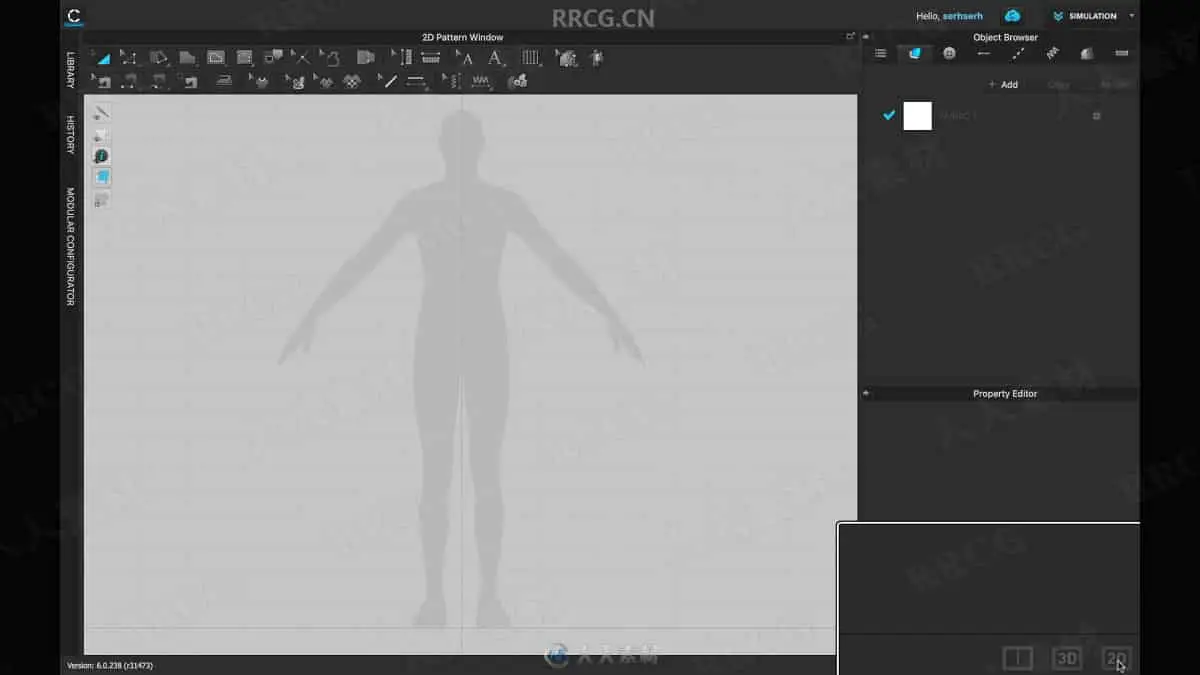Select the Edit Sewing tool, first in second row
Image resolution: width=1200 pixels, height=675 pixels.
[102, 81]
